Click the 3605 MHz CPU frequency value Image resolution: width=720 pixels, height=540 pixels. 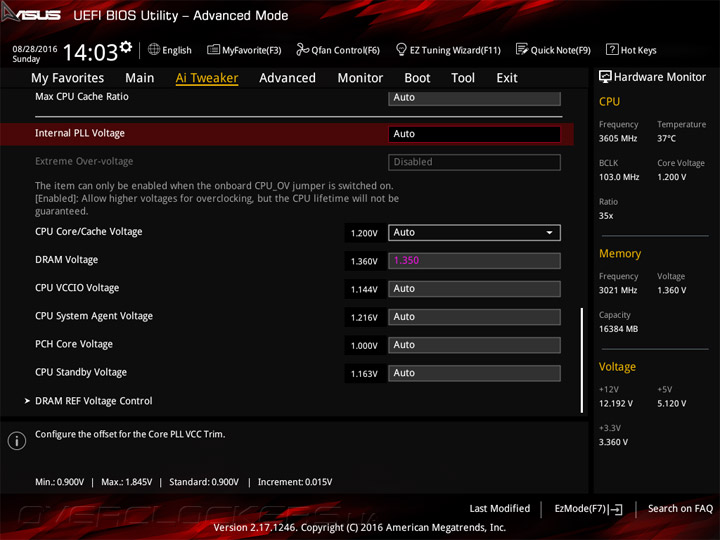pos(618,138)
